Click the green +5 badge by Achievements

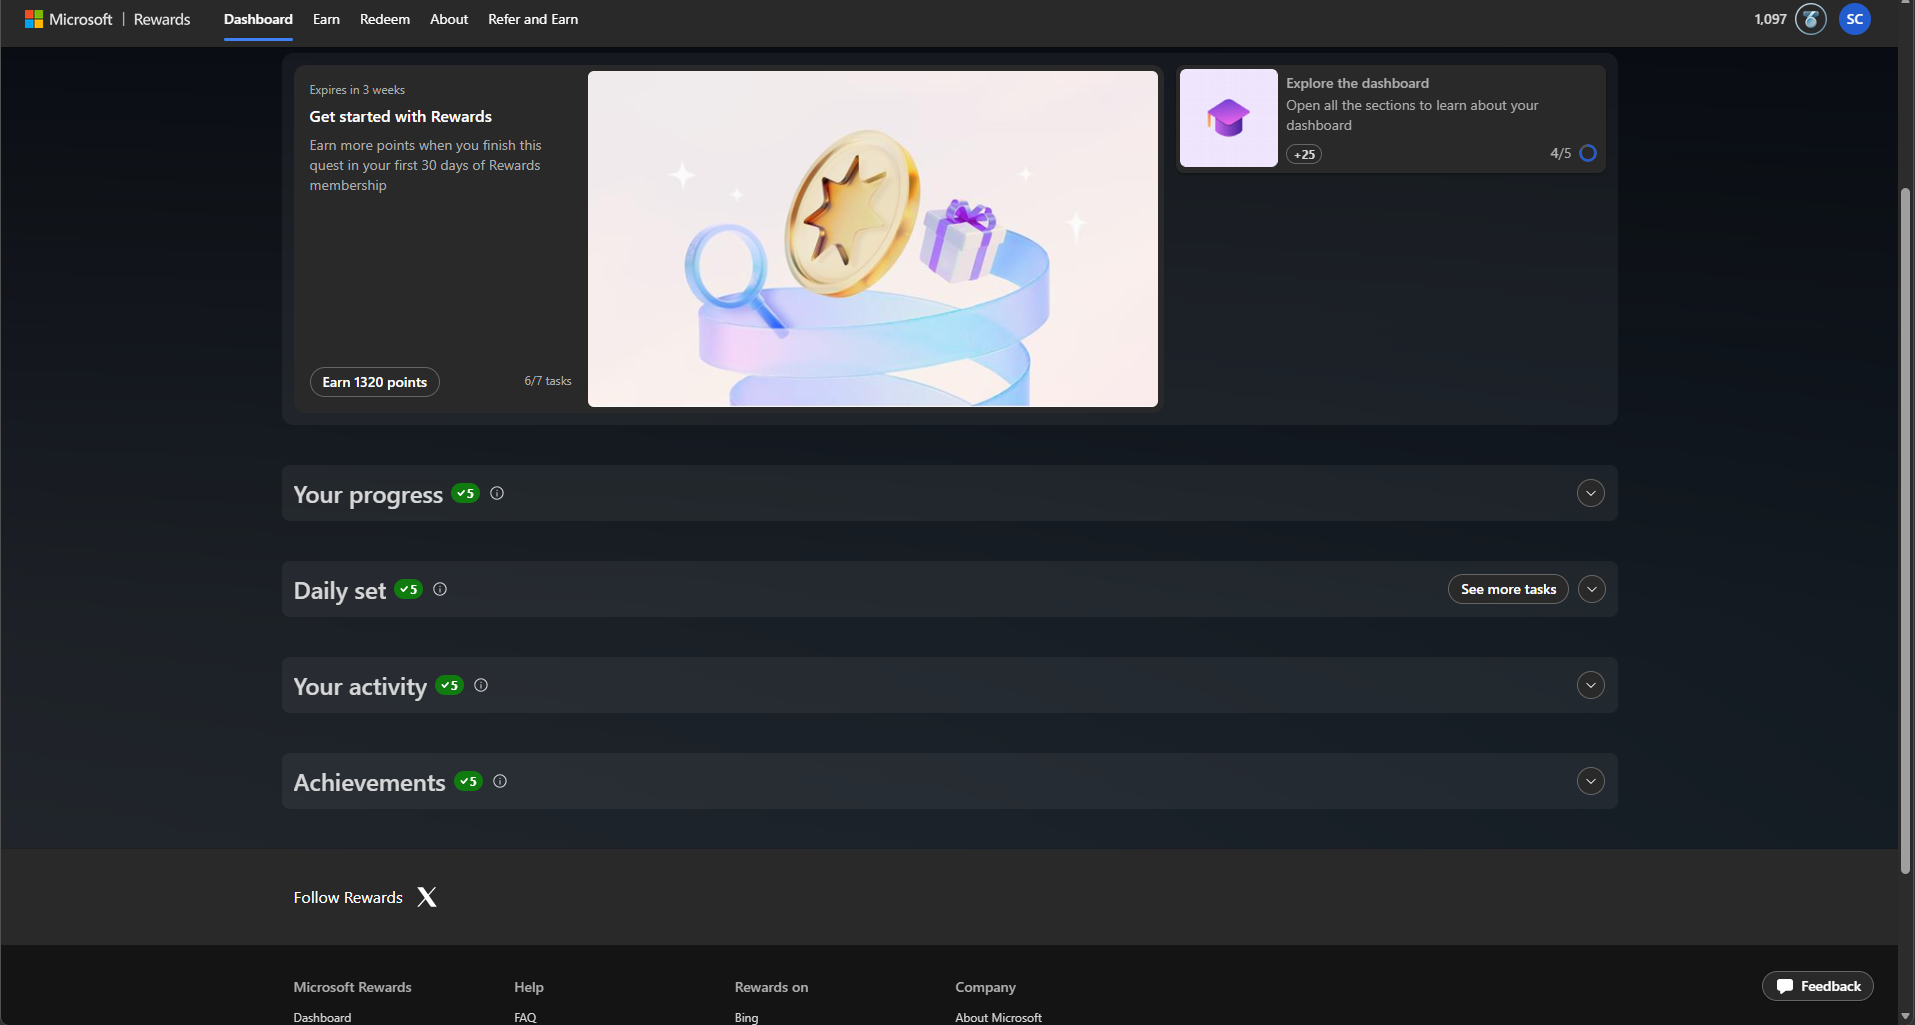point(469,781)
